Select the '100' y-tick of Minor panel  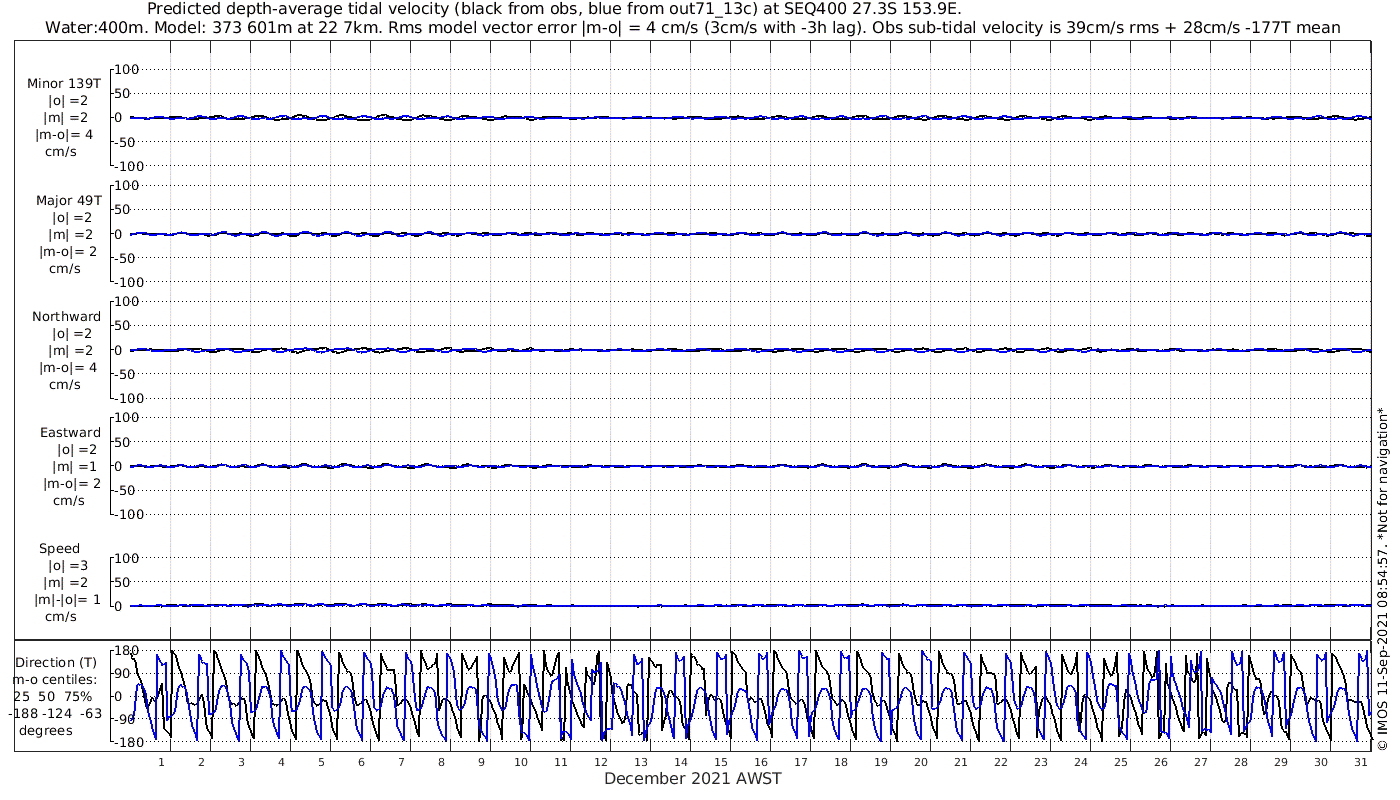(x=127, y=69)
